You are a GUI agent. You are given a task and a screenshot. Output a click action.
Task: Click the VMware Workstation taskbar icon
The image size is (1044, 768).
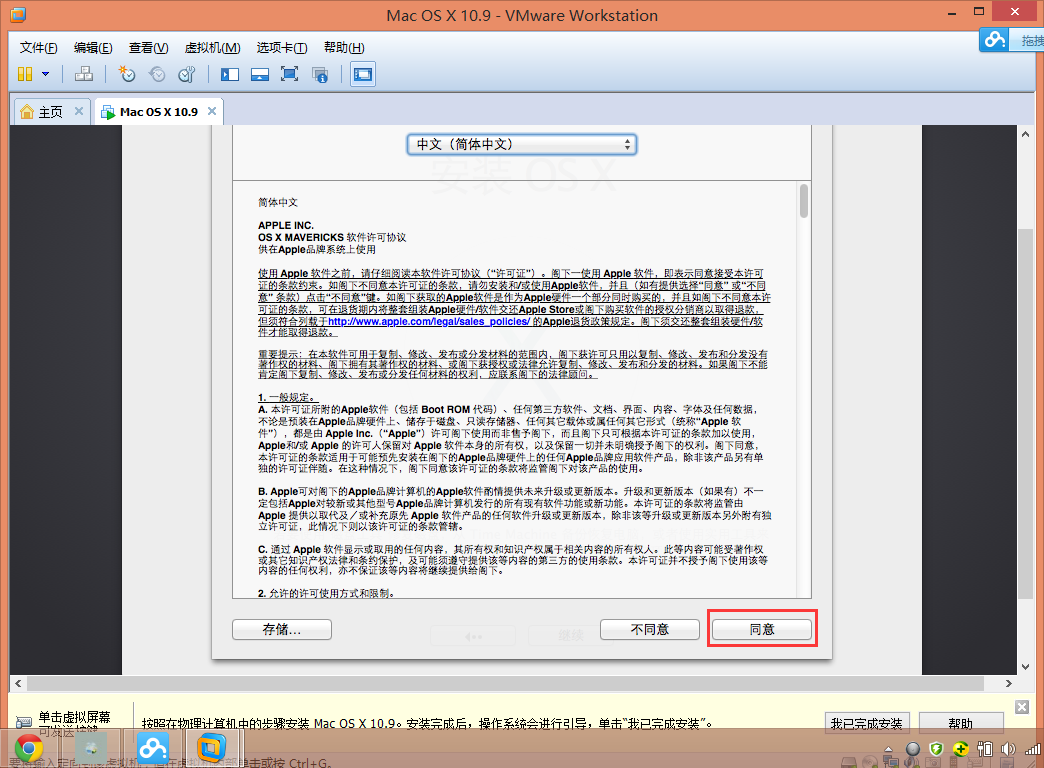(211, 749)
